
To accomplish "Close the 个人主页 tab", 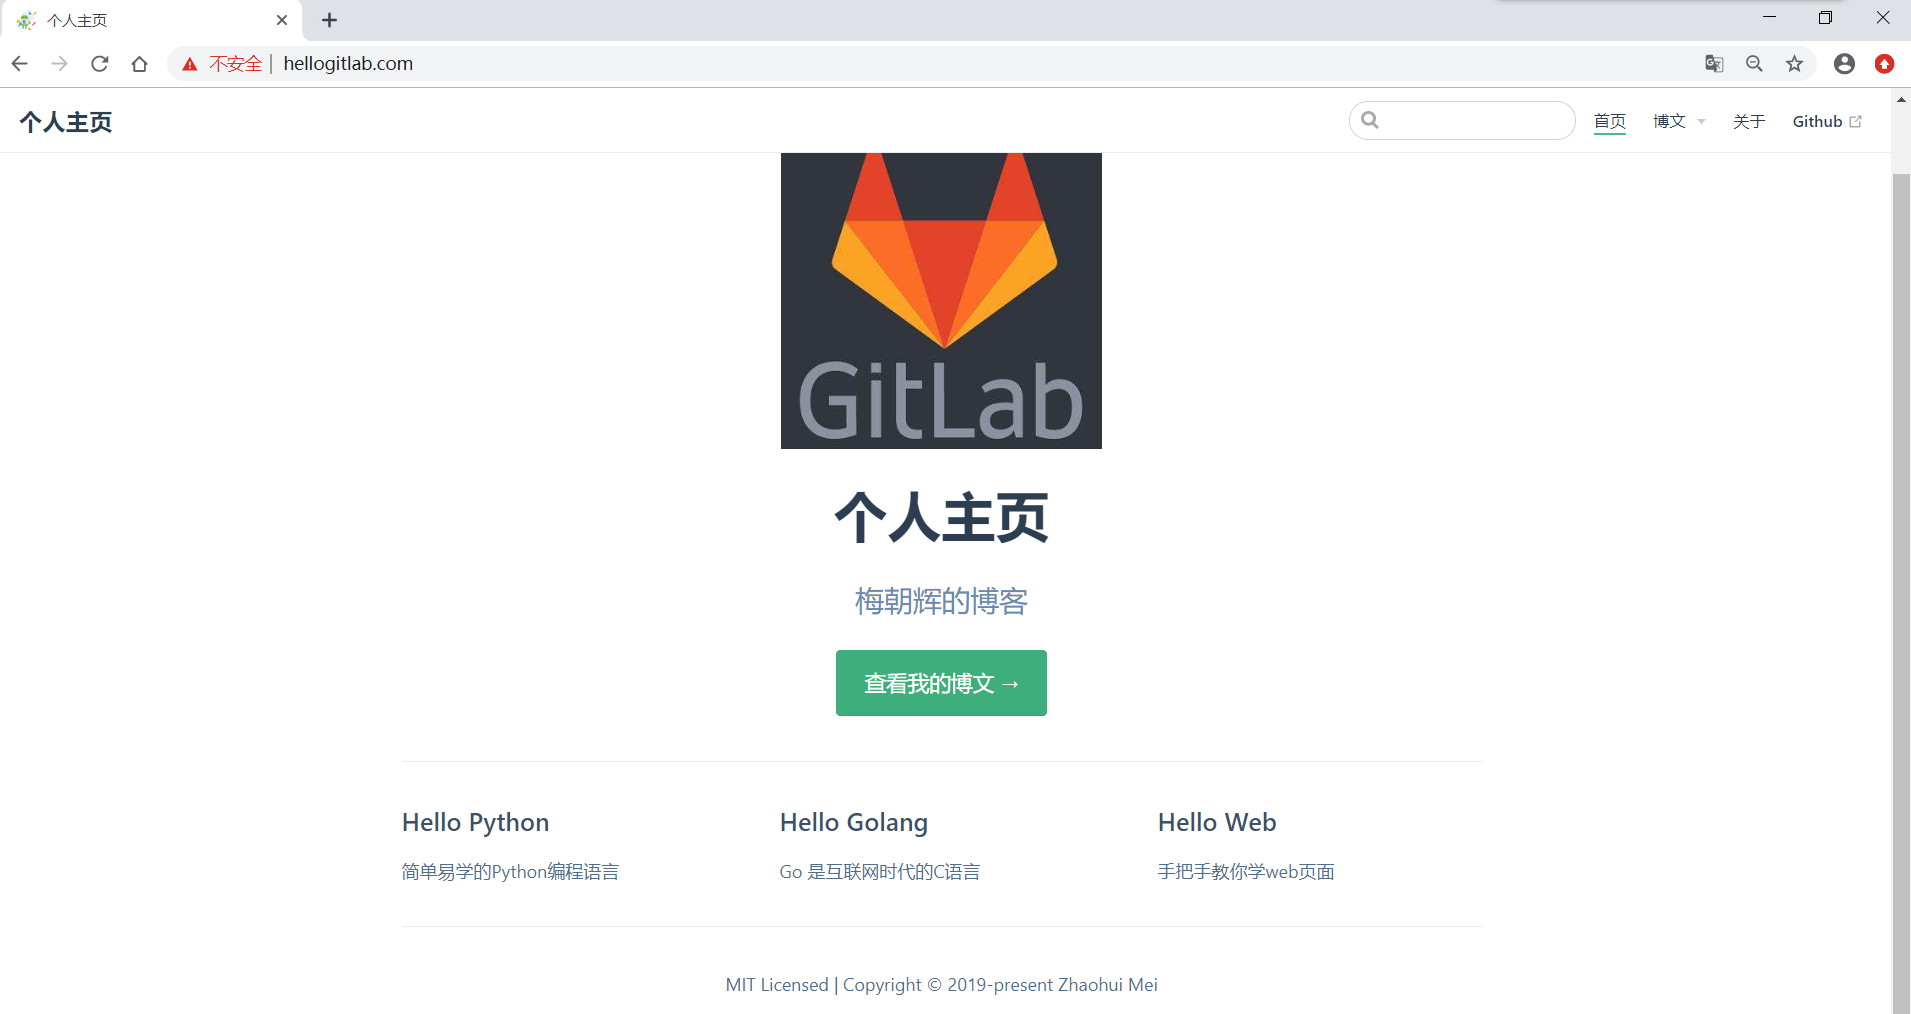I will point(282,20).
